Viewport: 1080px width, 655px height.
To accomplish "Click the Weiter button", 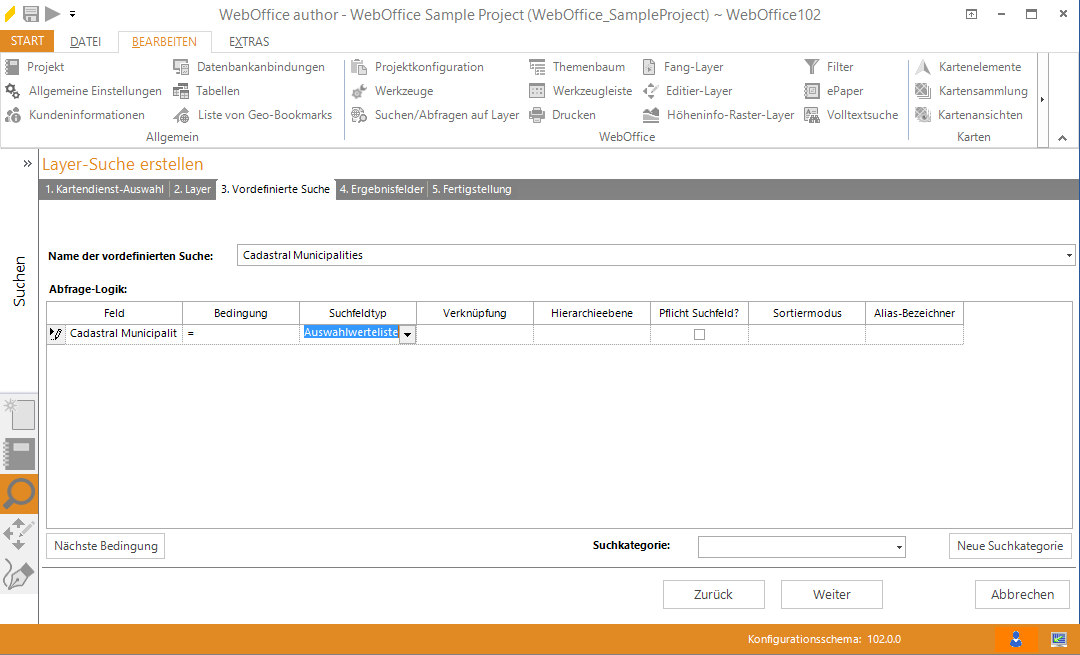I will (831, 594).
